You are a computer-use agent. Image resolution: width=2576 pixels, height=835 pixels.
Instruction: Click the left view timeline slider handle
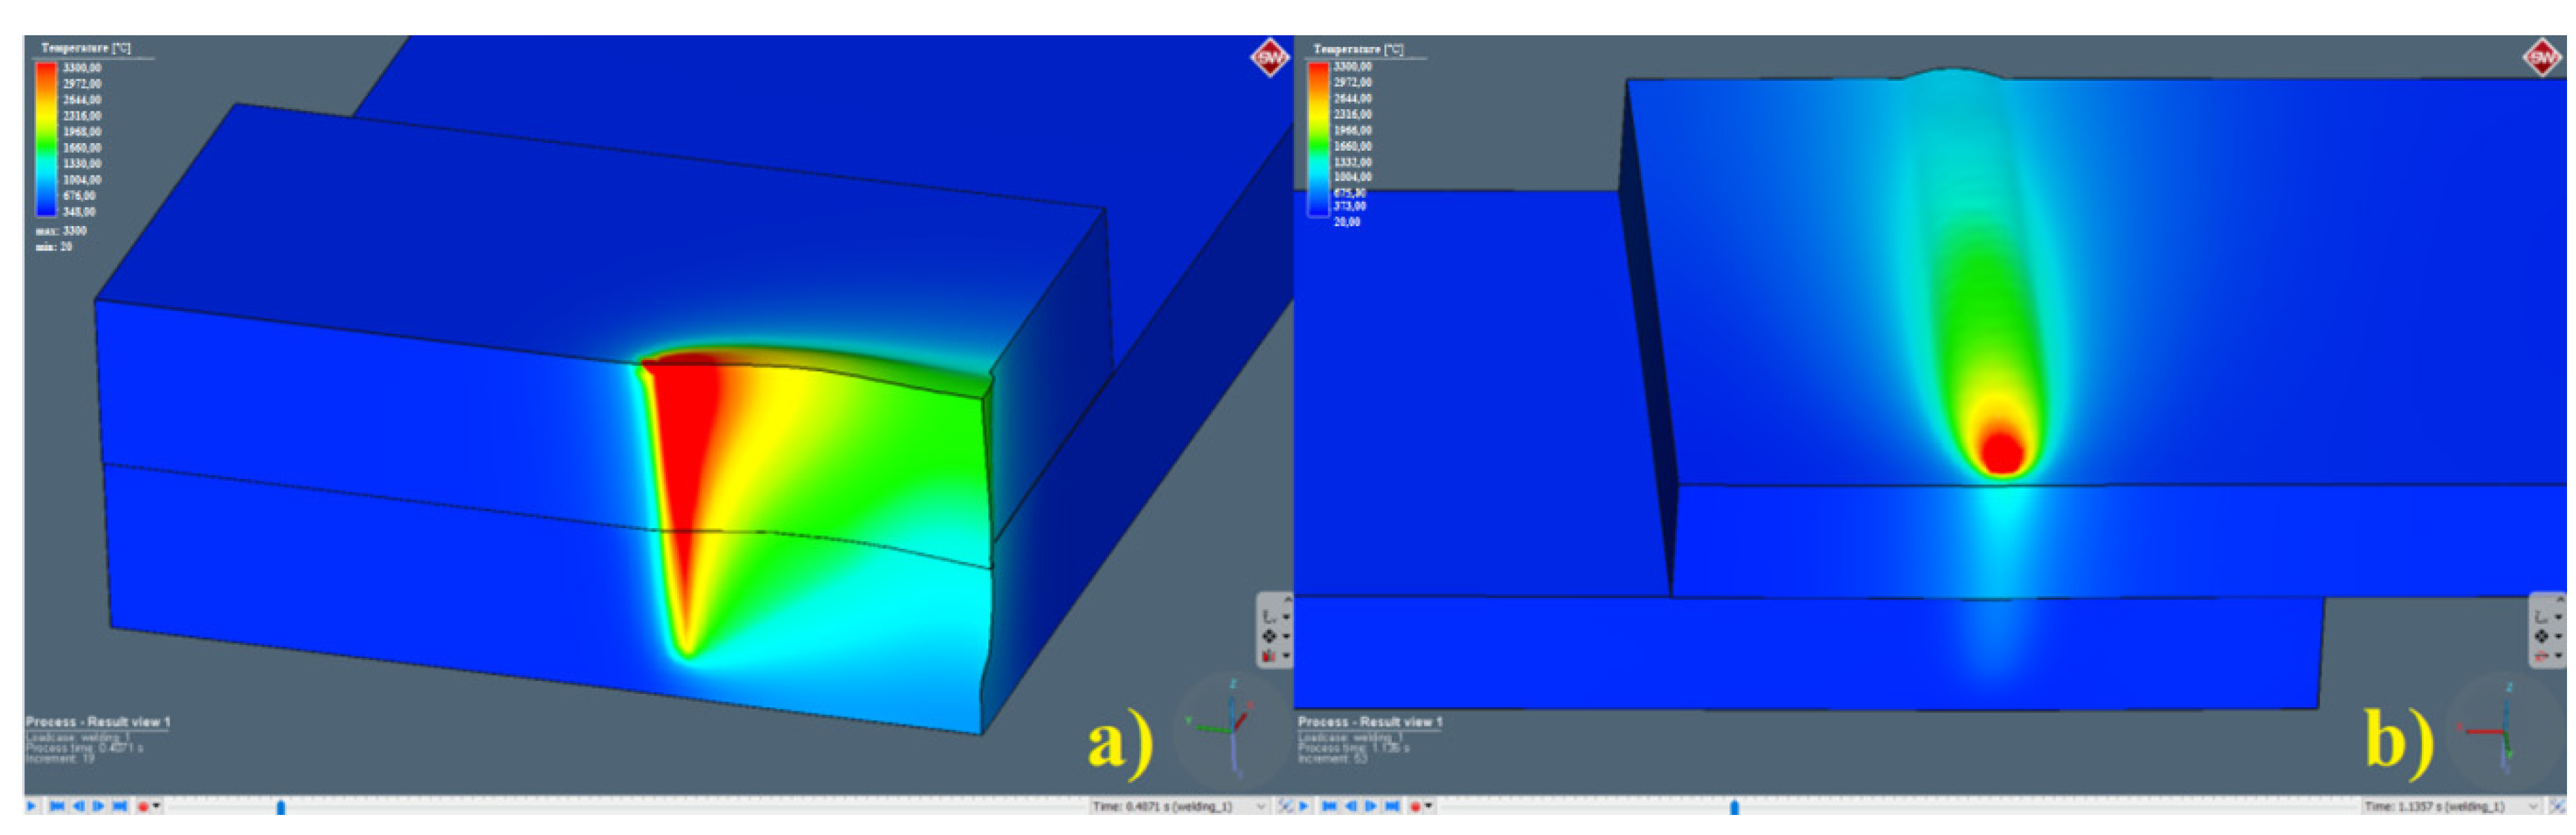pos(281,807)
